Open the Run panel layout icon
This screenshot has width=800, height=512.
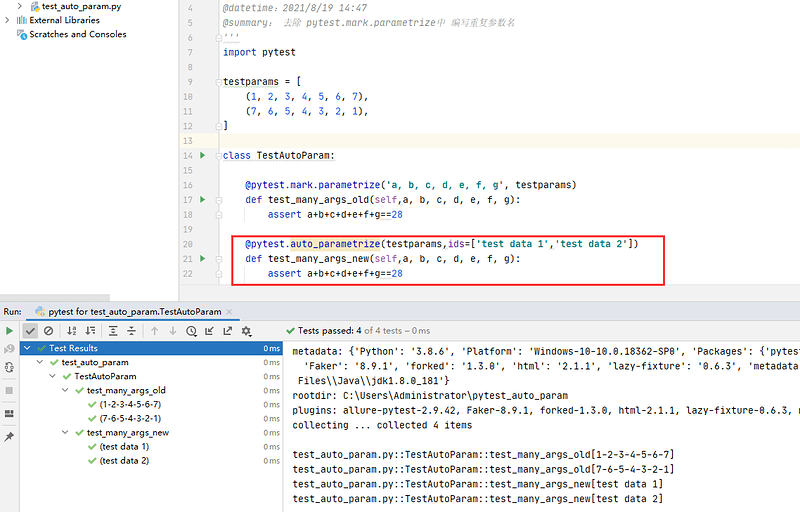point(9,414)
